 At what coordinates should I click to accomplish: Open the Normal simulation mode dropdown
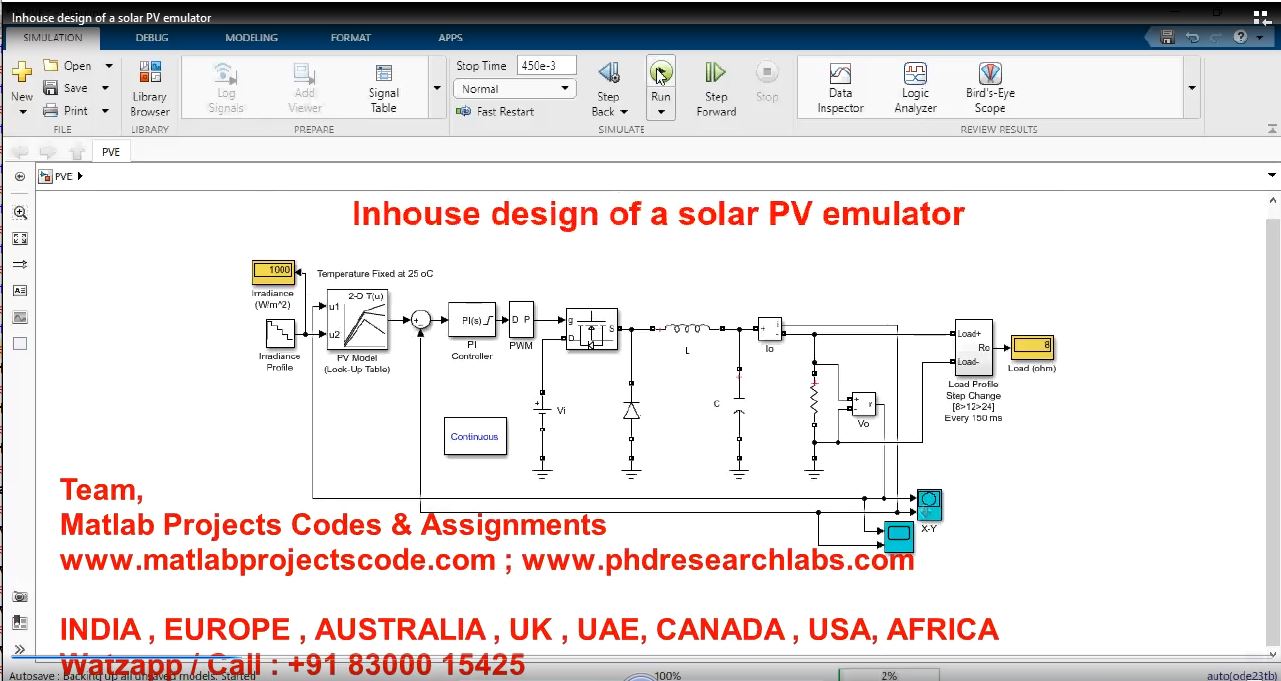pyautogui.click(x=515, y=89)
